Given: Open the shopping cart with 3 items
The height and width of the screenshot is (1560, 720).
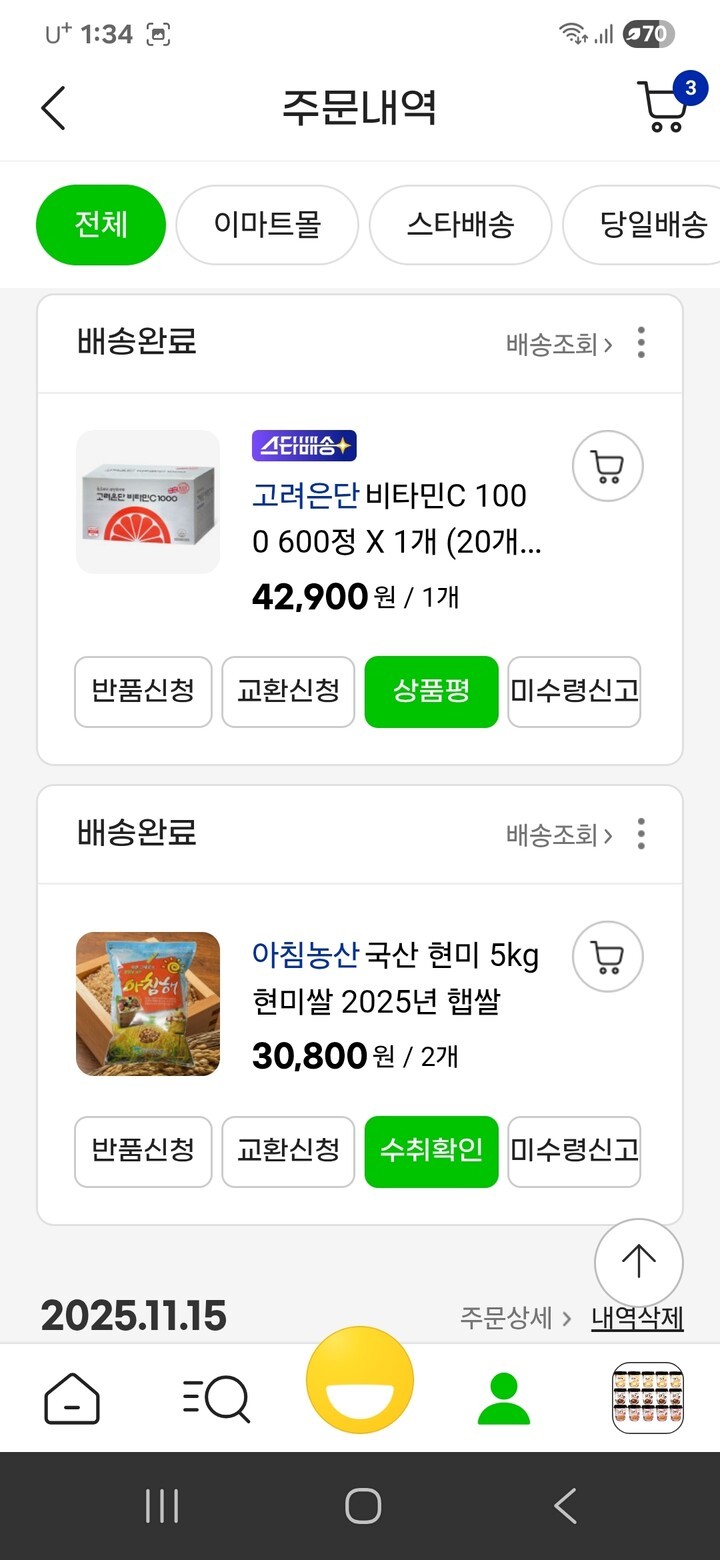Looking at the screenshot, I should pos(664,108).
